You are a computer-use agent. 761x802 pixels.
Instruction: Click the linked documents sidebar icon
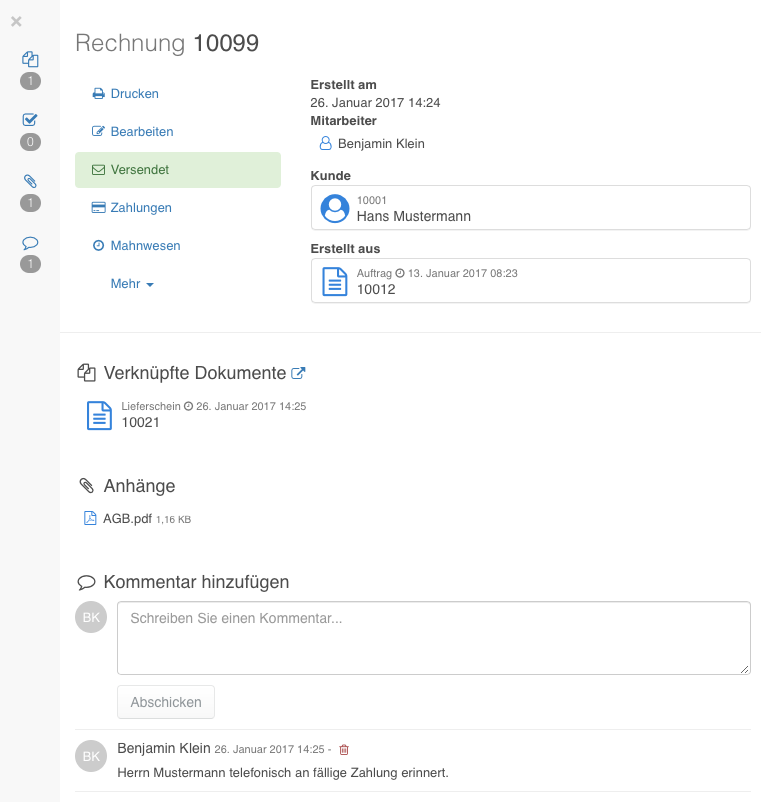[30, 59]
